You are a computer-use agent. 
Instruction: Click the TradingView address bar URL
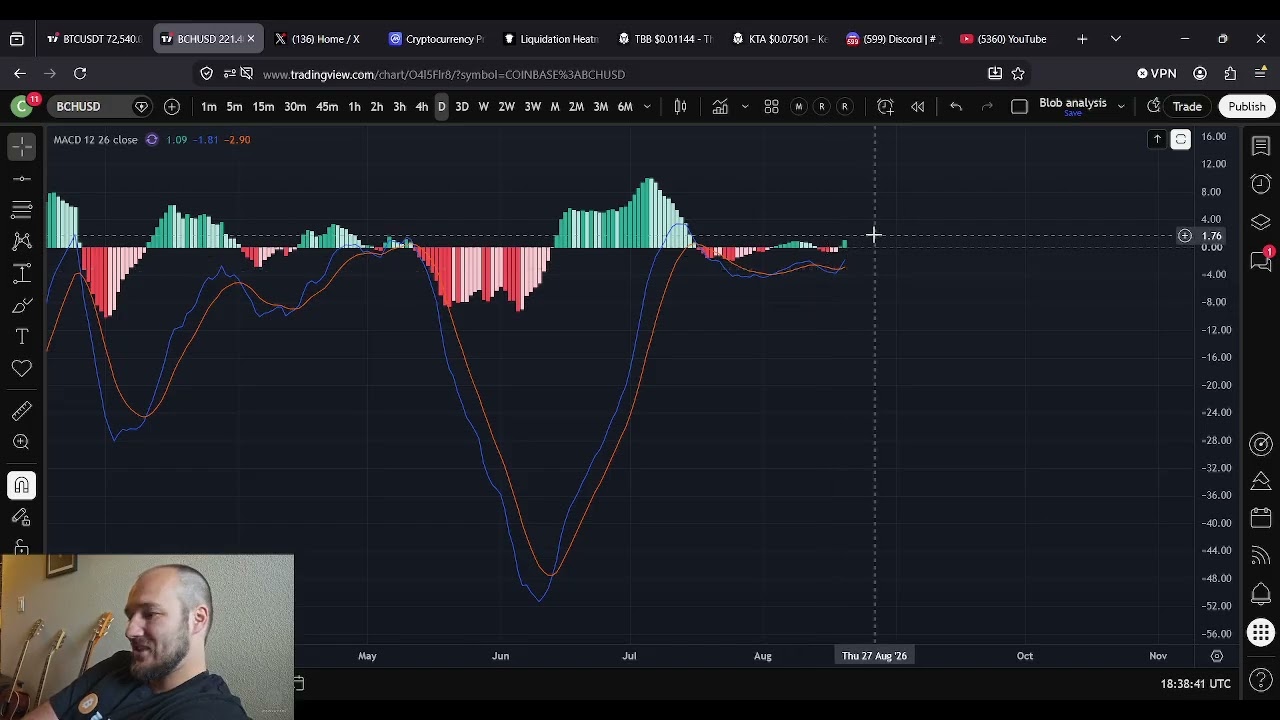[x=444, y=74]
